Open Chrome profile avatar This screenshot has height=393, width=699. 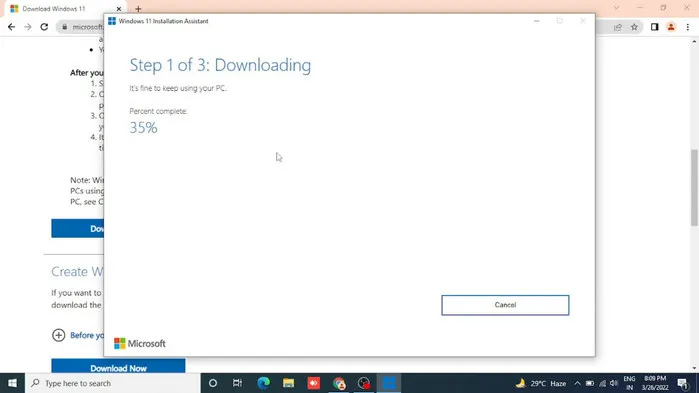671,27
